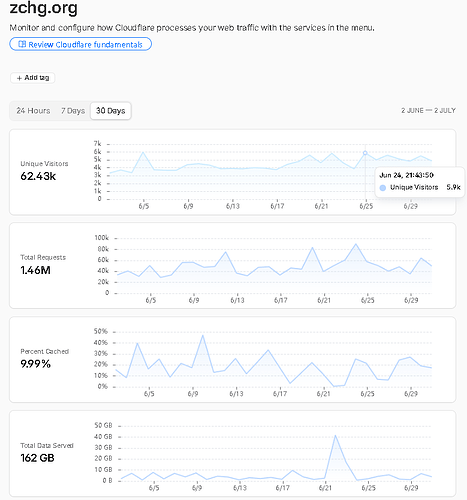Click the Percent Cached 9.99% value
The image size is (467, 500).
[x=36, y=364]
